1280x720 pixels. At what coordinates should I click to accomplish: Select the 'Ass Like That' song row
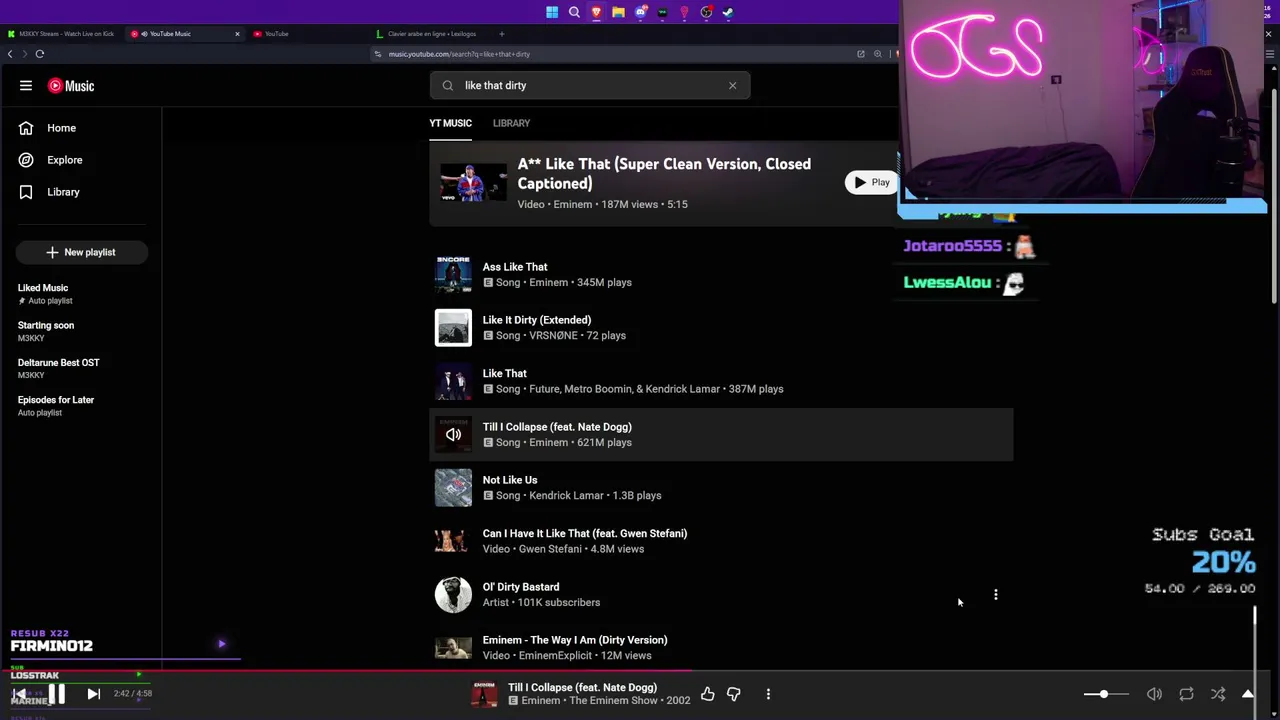(721, 274)
